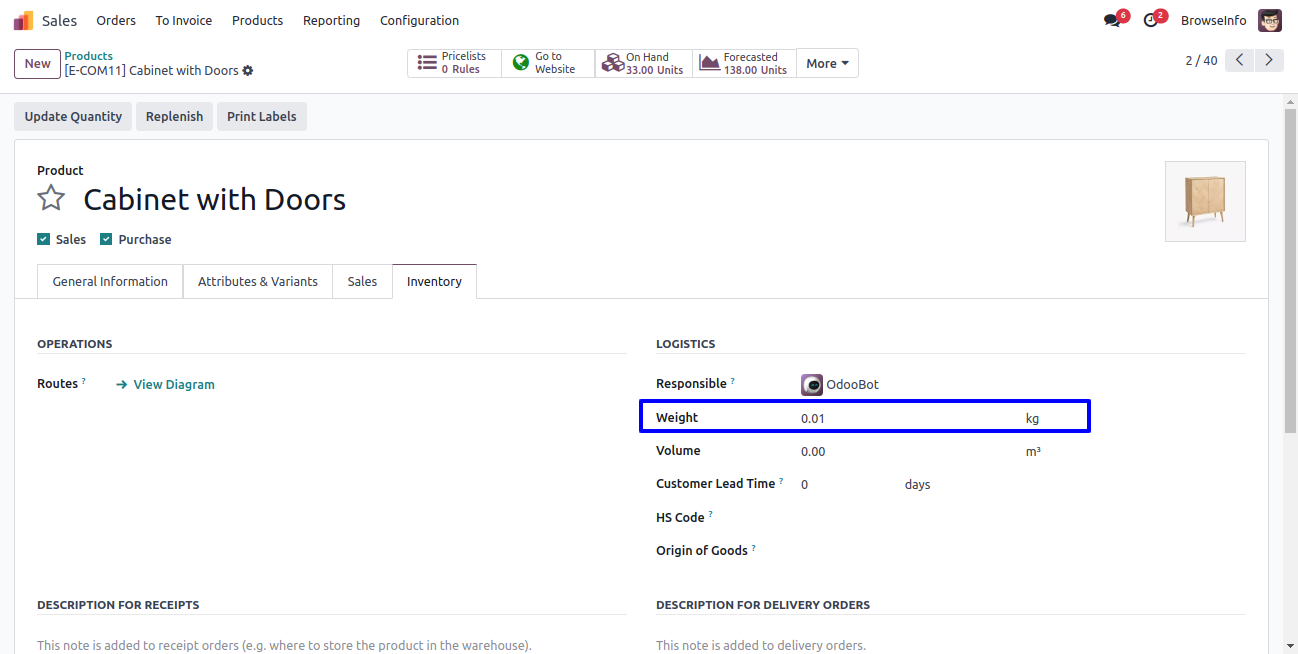
Task: Open the Forecasted 138.00 Units button
Action: [744, 63]
